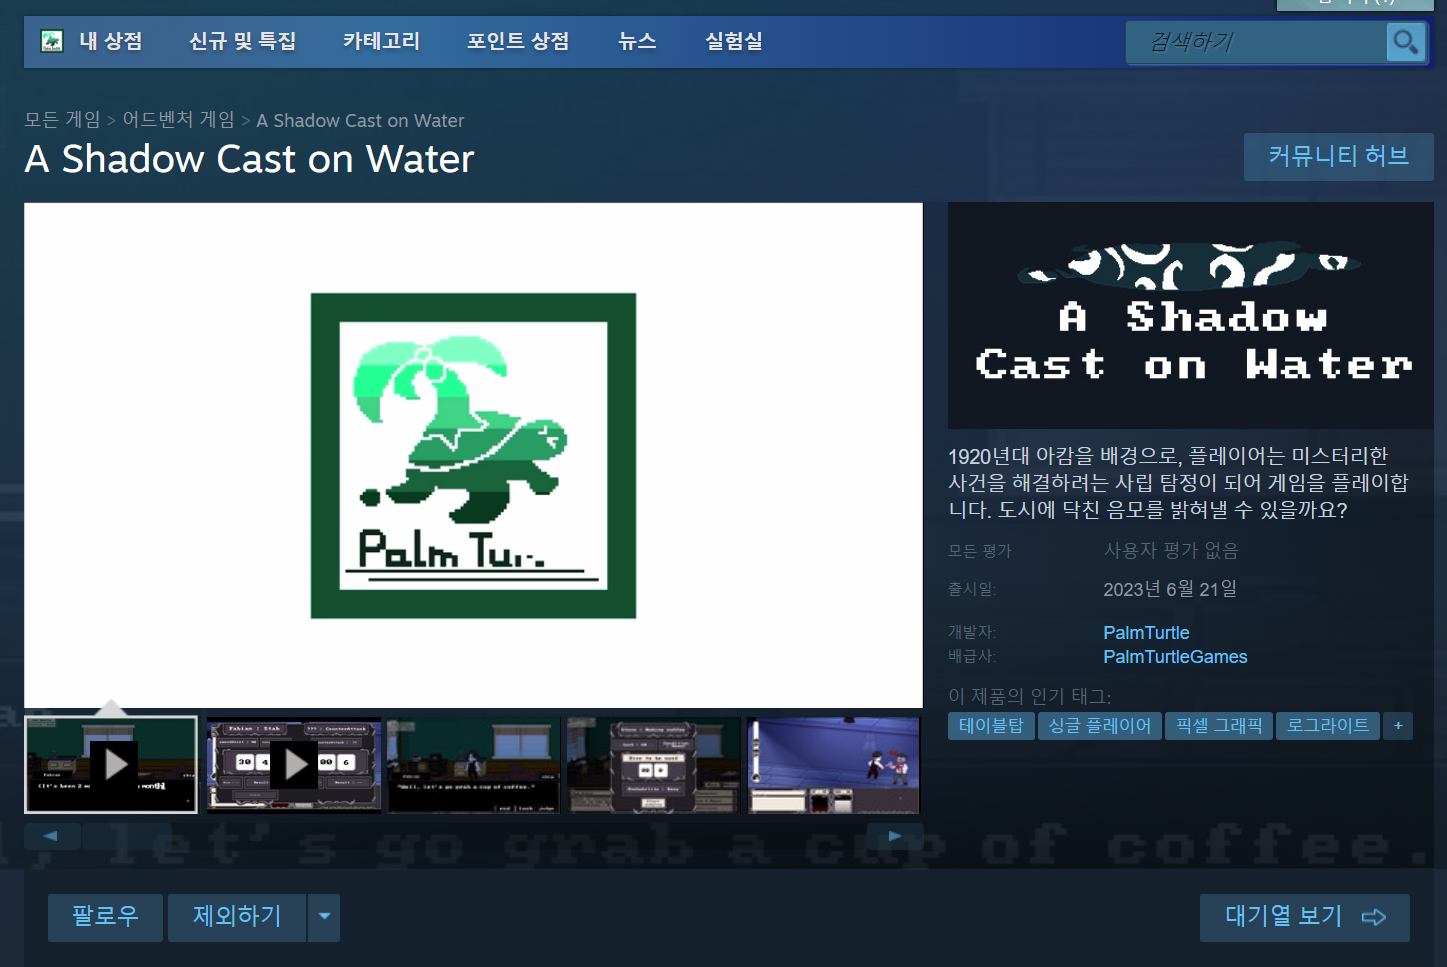This screenshot has height=967, width=1447.
Task: Click the game capsule header image
Action: pos(1190,316)
